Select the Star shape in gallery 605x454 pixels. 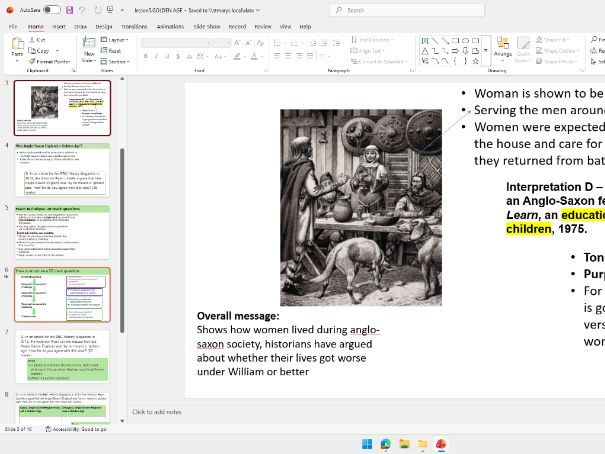click(475, 61)
